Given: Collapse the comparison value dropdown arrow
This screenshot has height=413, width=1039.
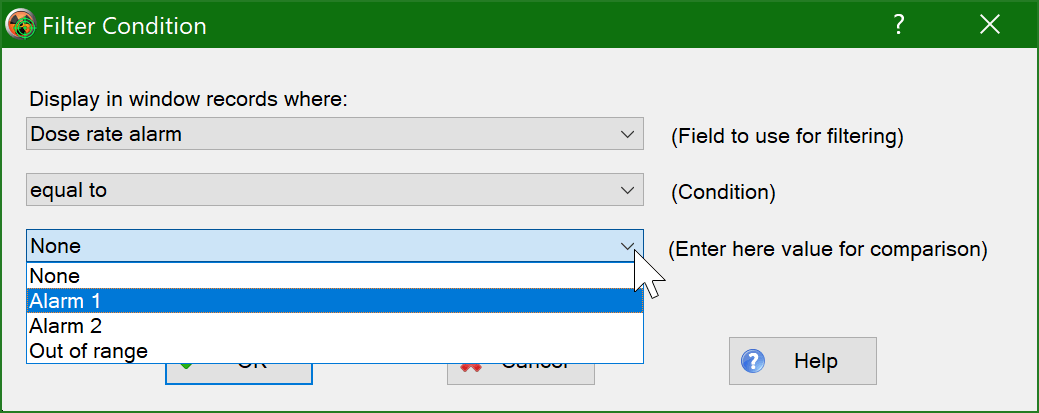Looking at the screenshot, I should pos(627,247).
